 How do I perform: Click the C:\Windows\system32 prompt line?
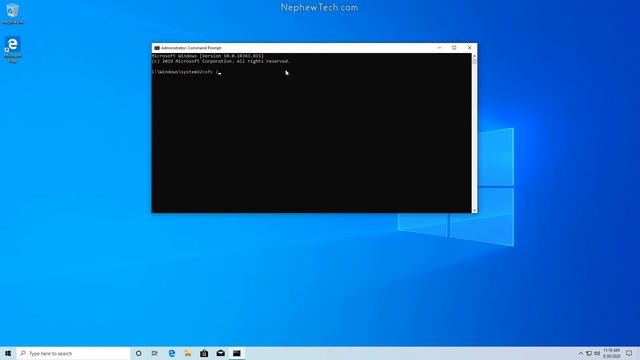pyautogui.click(x=186, y=72)
